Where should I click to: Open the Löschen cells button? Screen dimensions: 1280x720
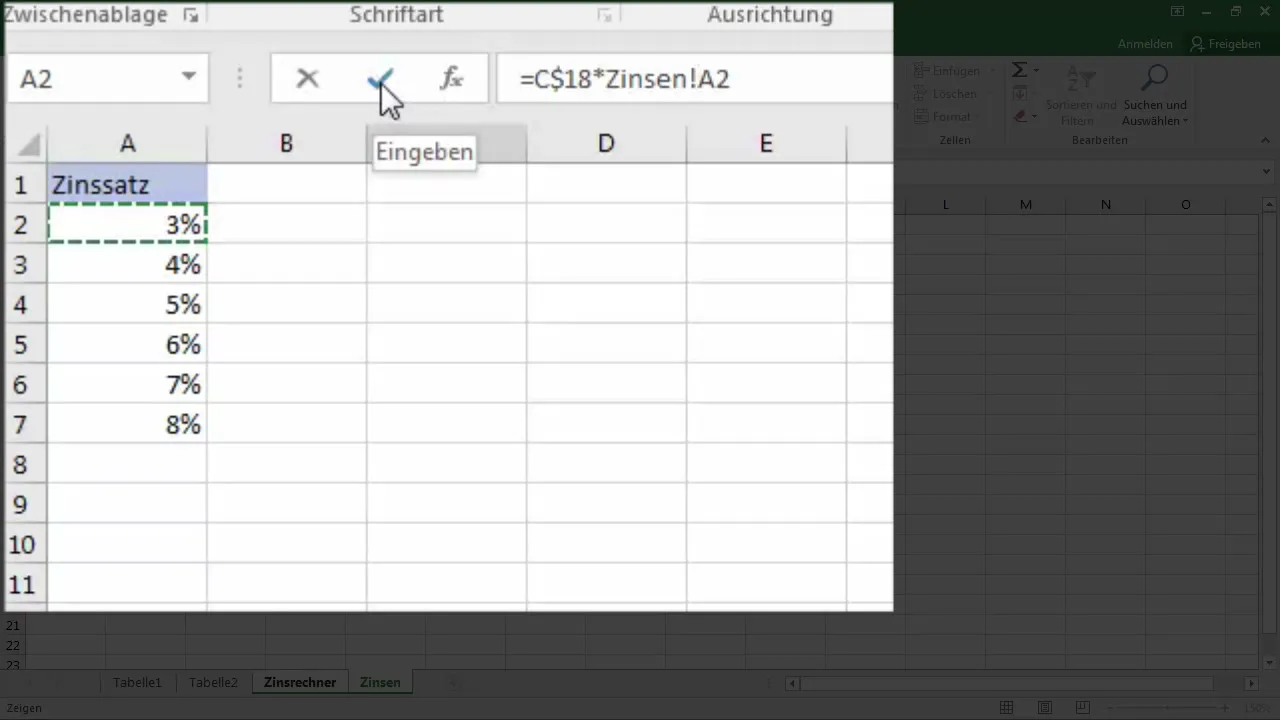946,94
